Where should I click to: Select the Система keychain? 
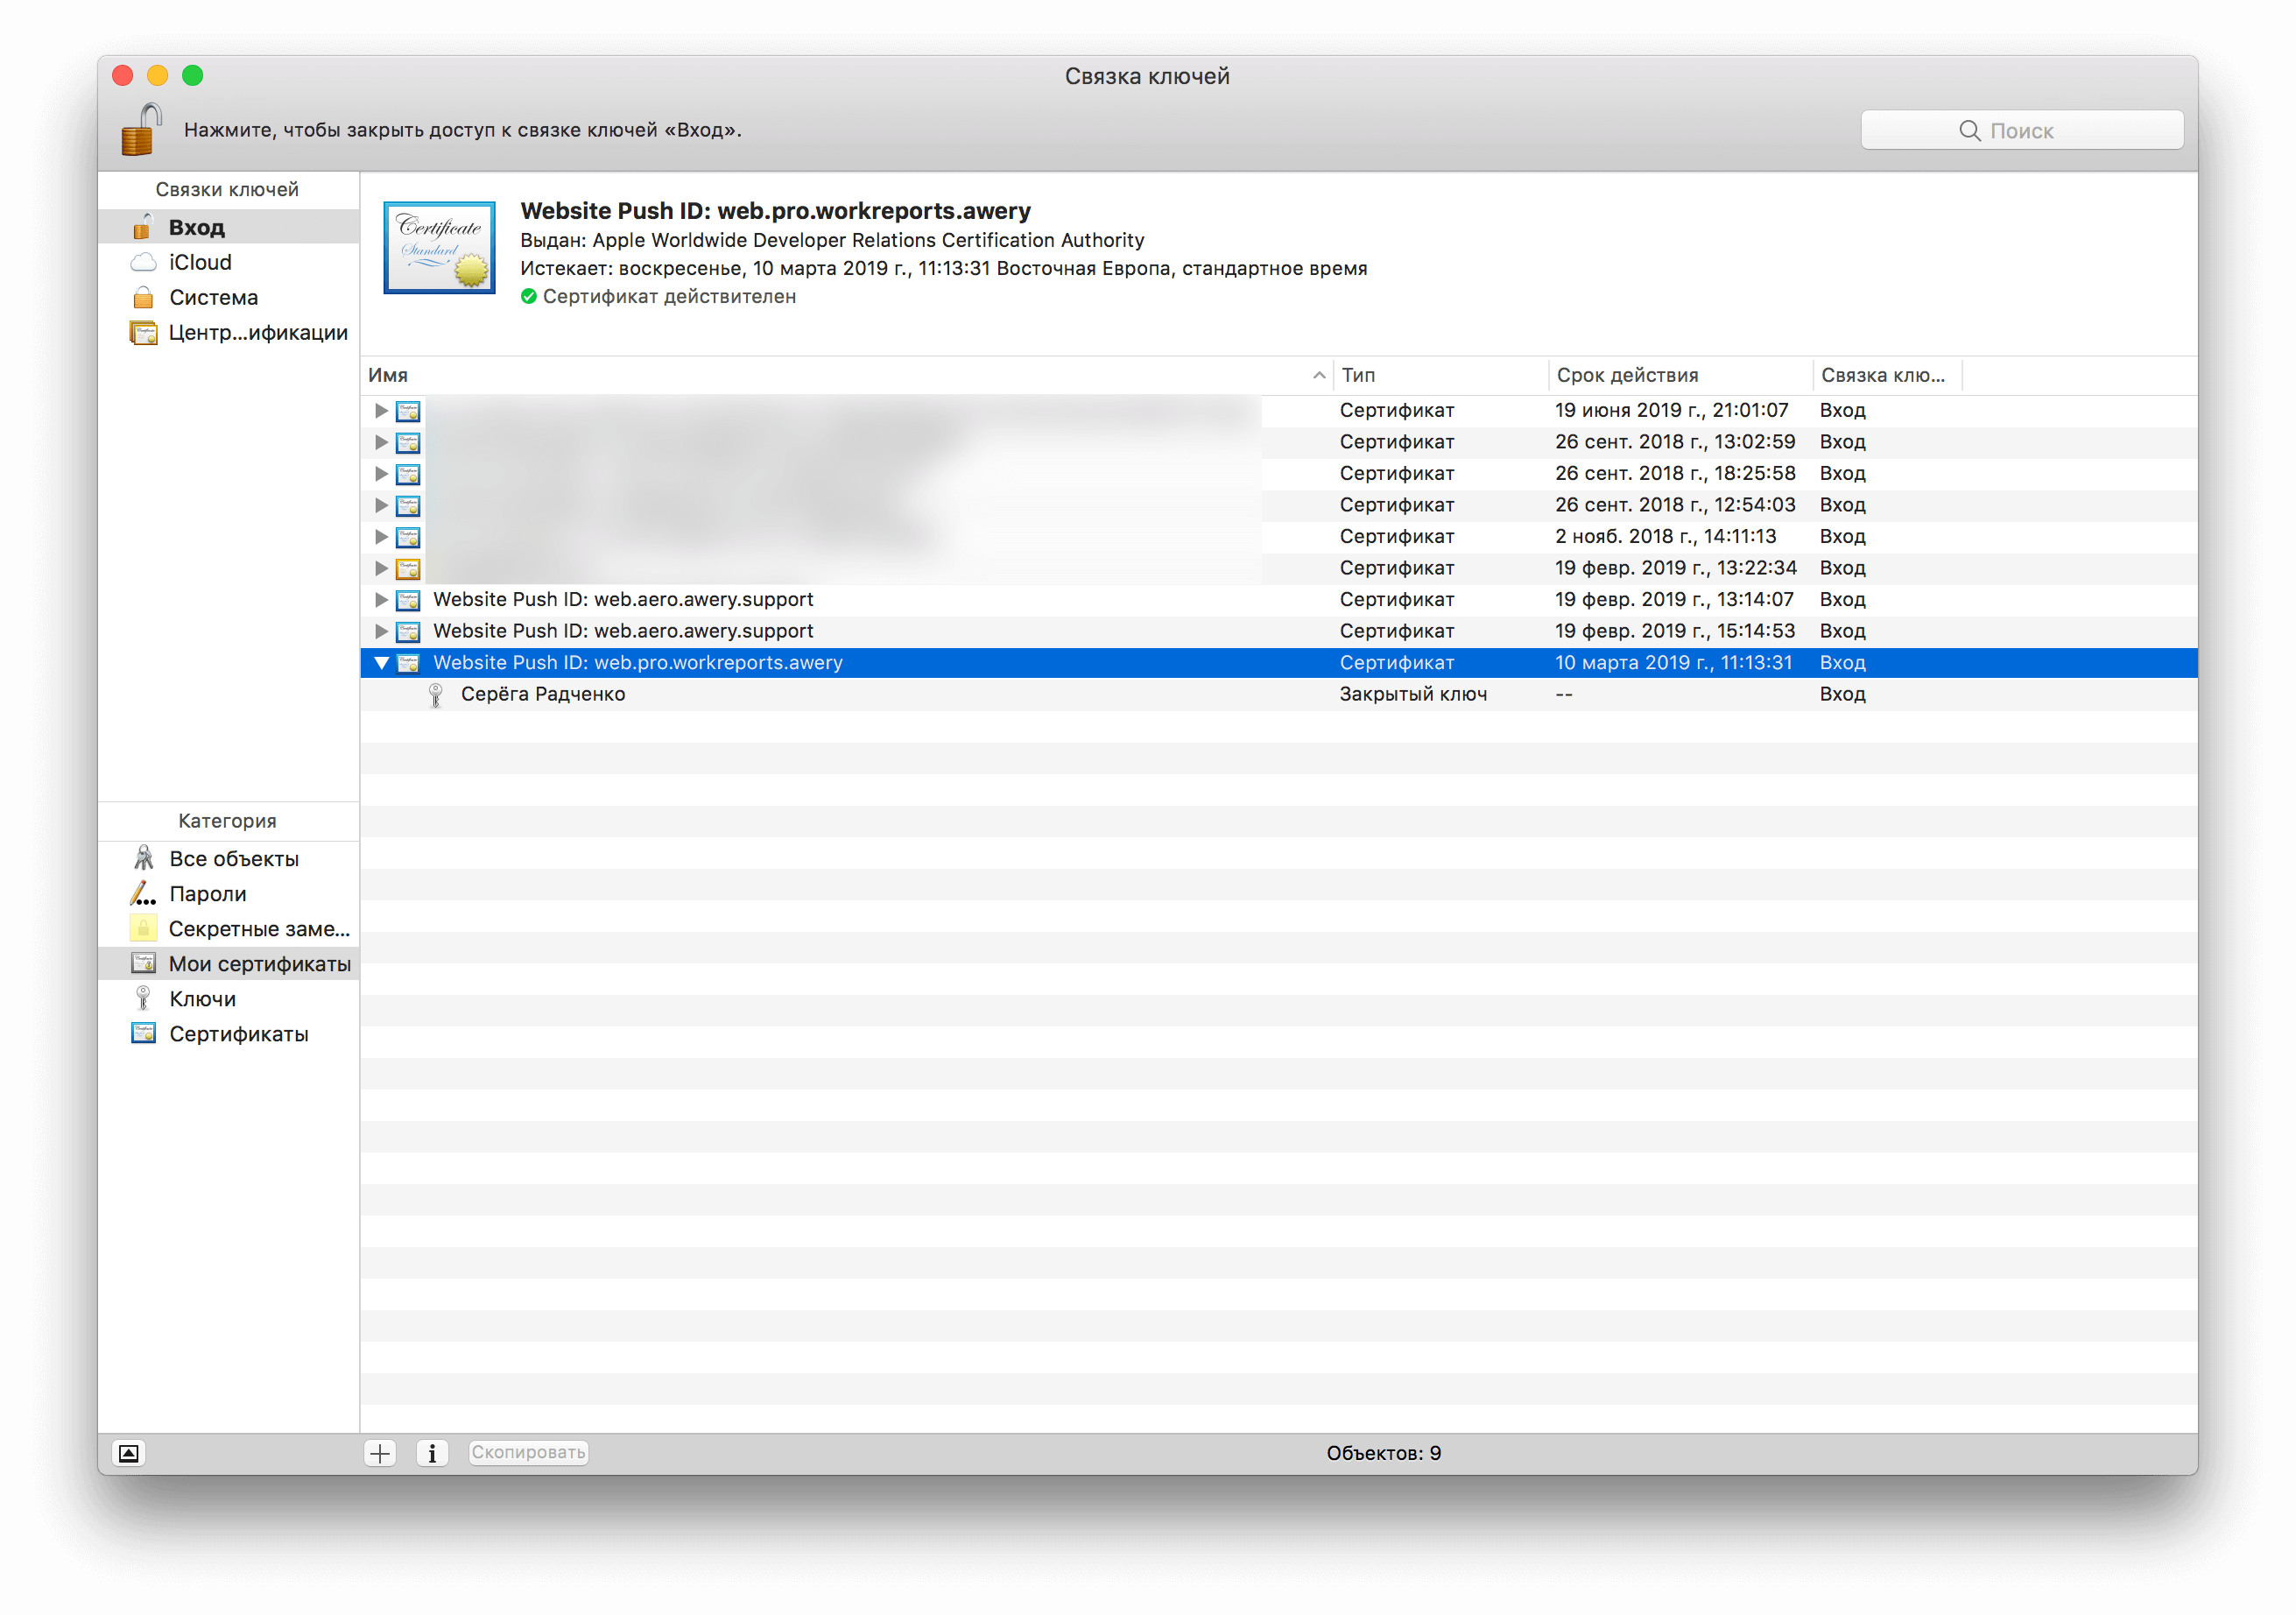pos(213,297)
